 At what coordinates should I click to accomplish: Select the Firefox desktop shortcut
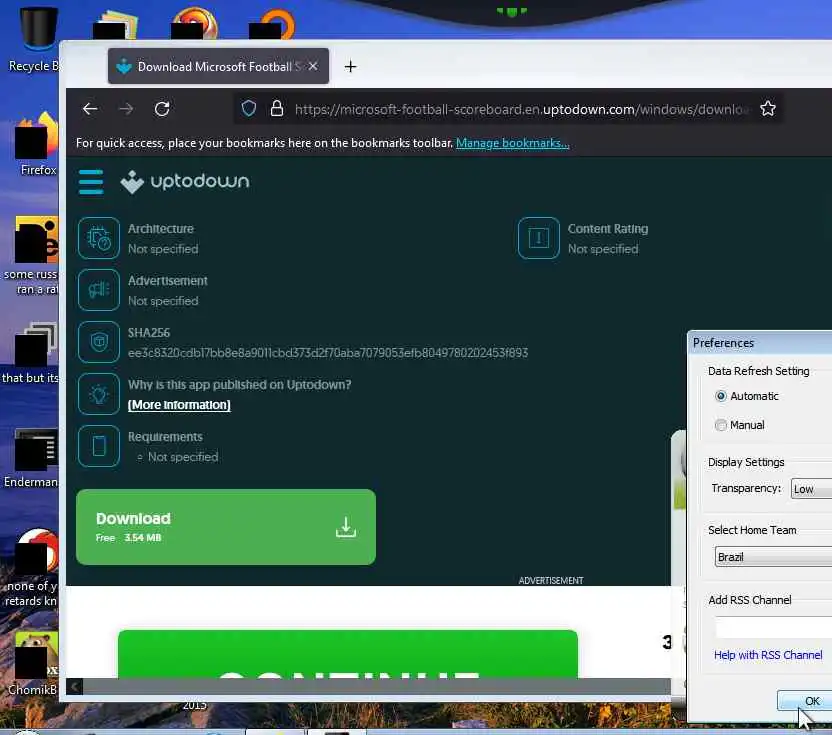[x=37, y=144]
